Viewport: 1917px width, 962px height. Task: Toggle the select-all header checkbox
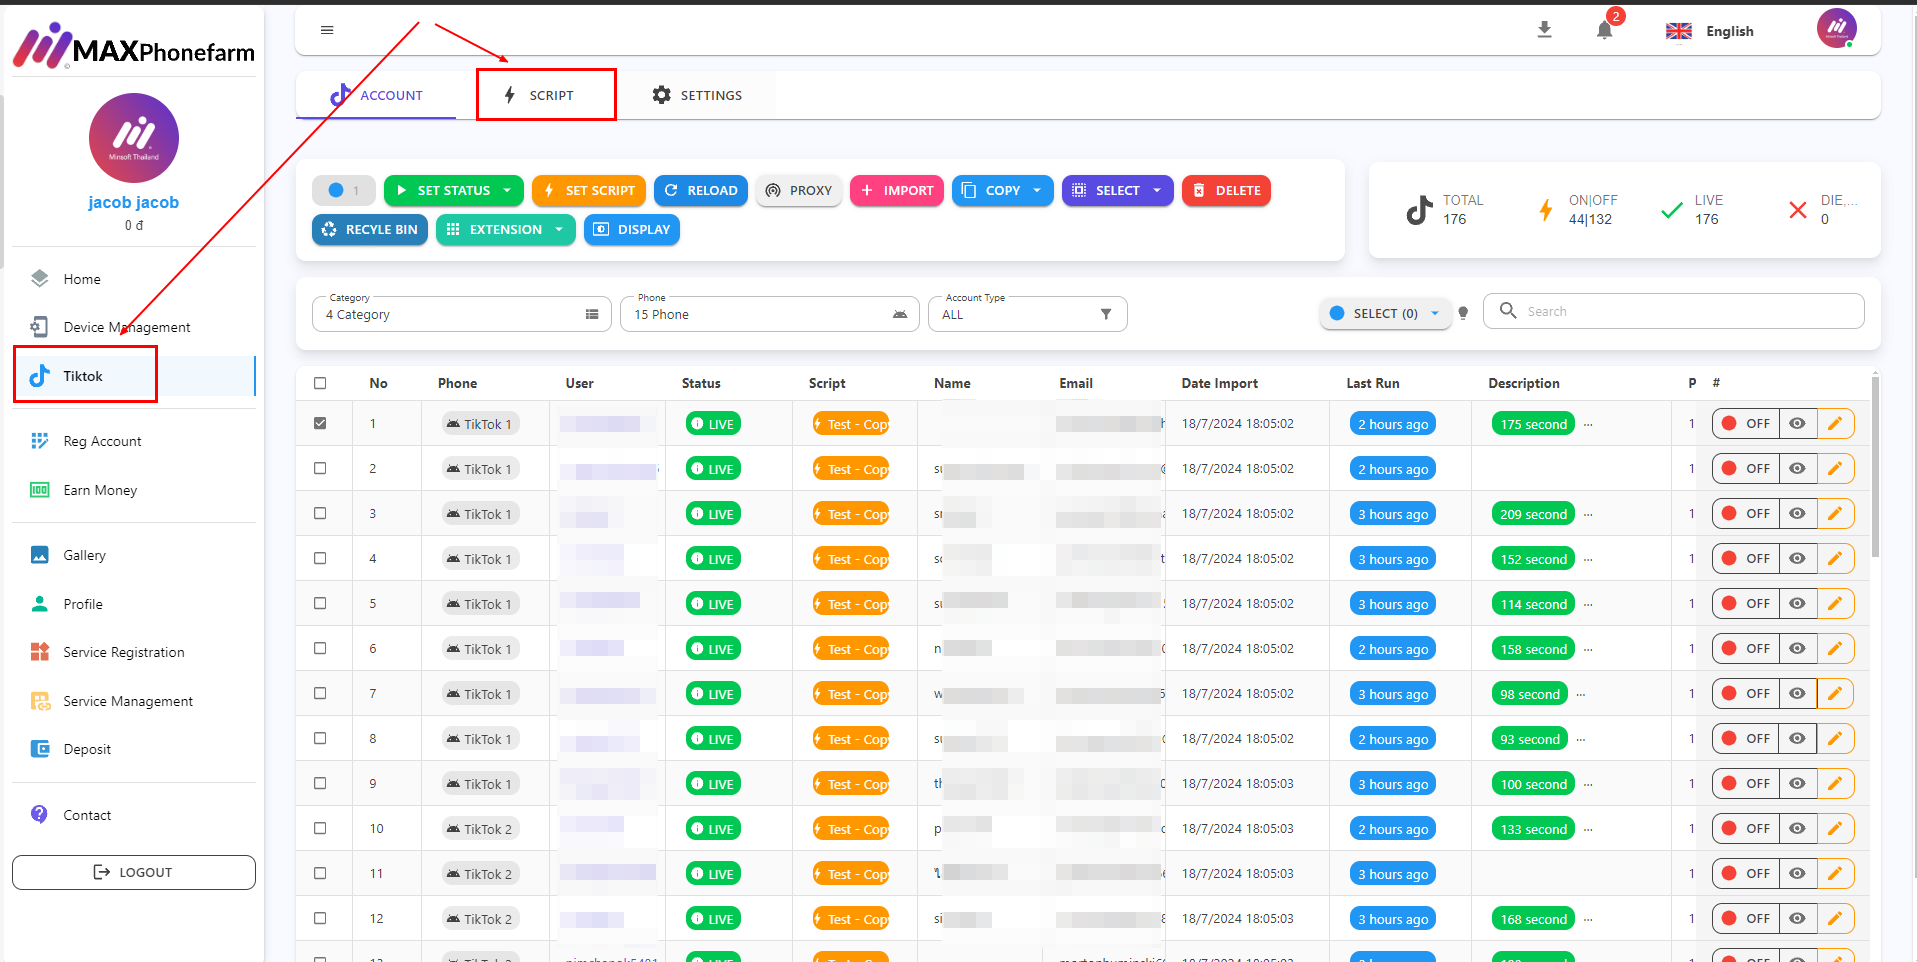tap(320, 383)
